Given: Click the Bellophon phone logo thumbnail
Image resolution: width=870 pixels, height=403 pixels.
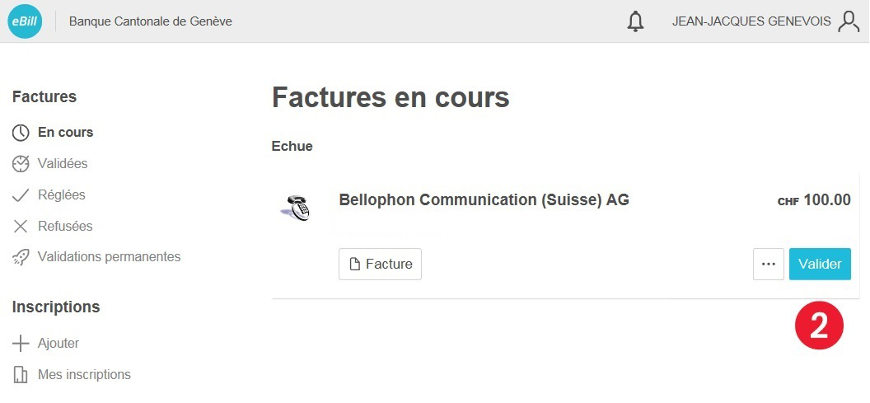Looking at the screenshot, I should click(297, 208).
